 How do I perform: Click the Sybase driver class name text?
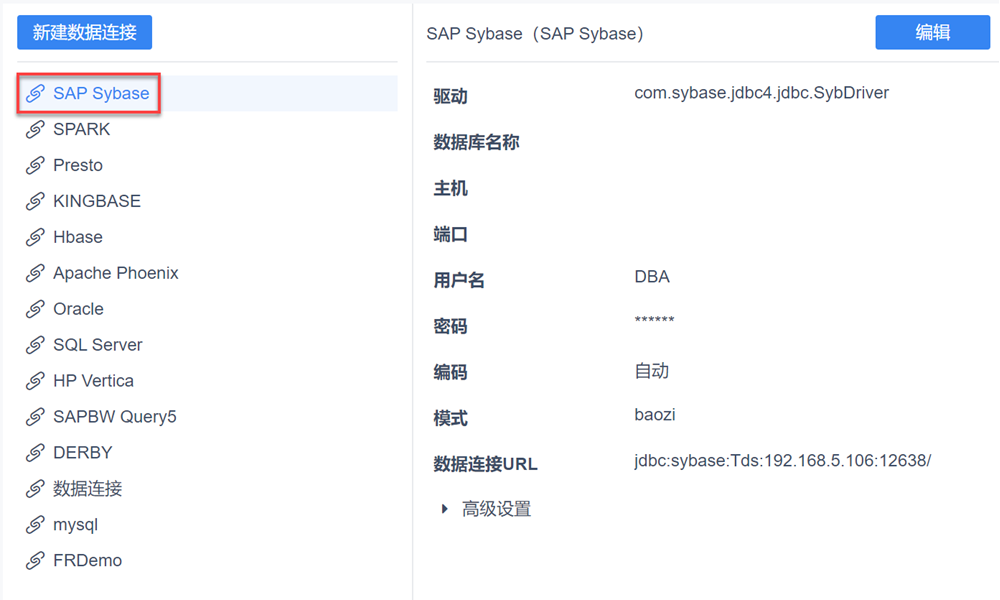coord(761,93)
